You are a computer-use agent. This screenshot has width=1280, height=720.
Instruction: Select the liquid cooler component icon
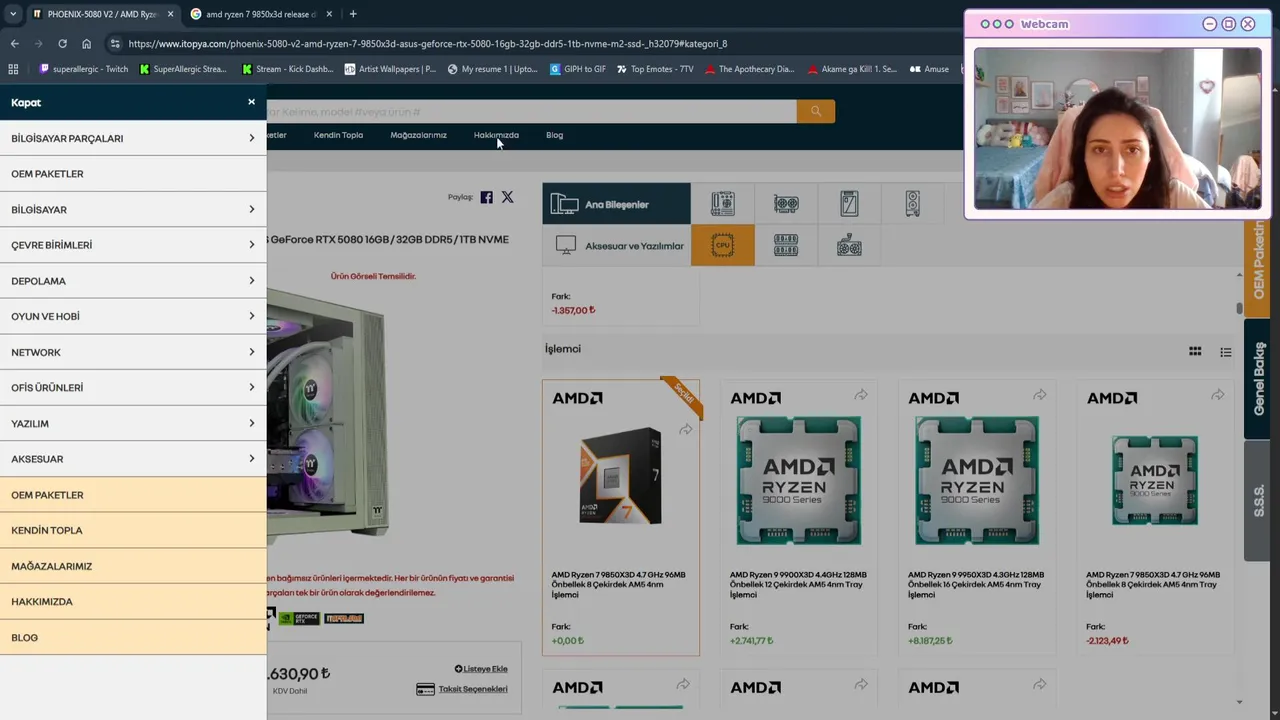849,246
